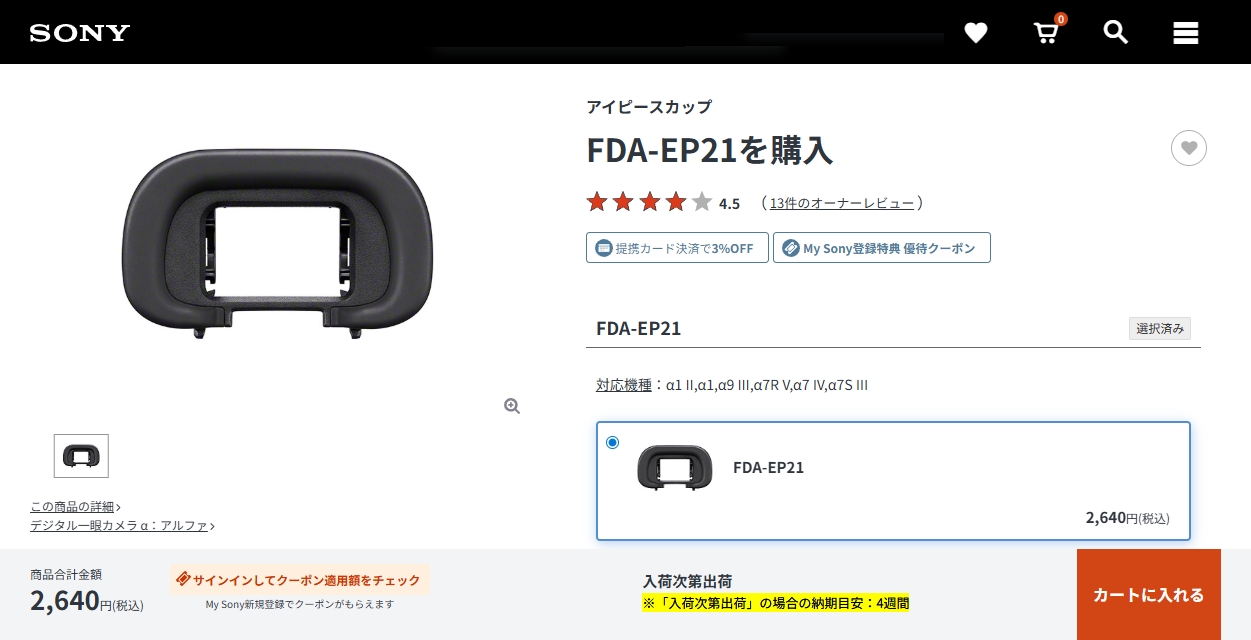Zoom the product image with magnifier icon
The width and height of the screenshot is (1251, 640).
(x=512, y=406)
